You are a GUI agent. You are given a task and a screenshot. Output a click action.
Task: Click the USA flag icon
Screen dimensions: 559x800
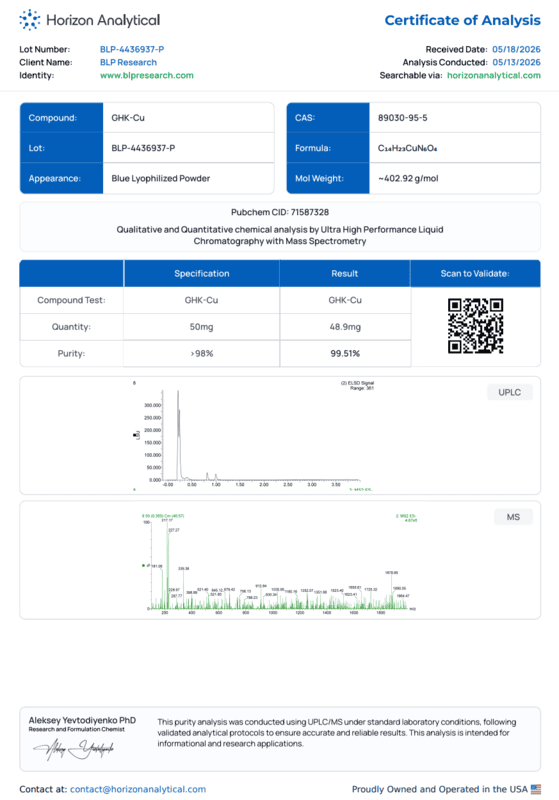(536, 789)
